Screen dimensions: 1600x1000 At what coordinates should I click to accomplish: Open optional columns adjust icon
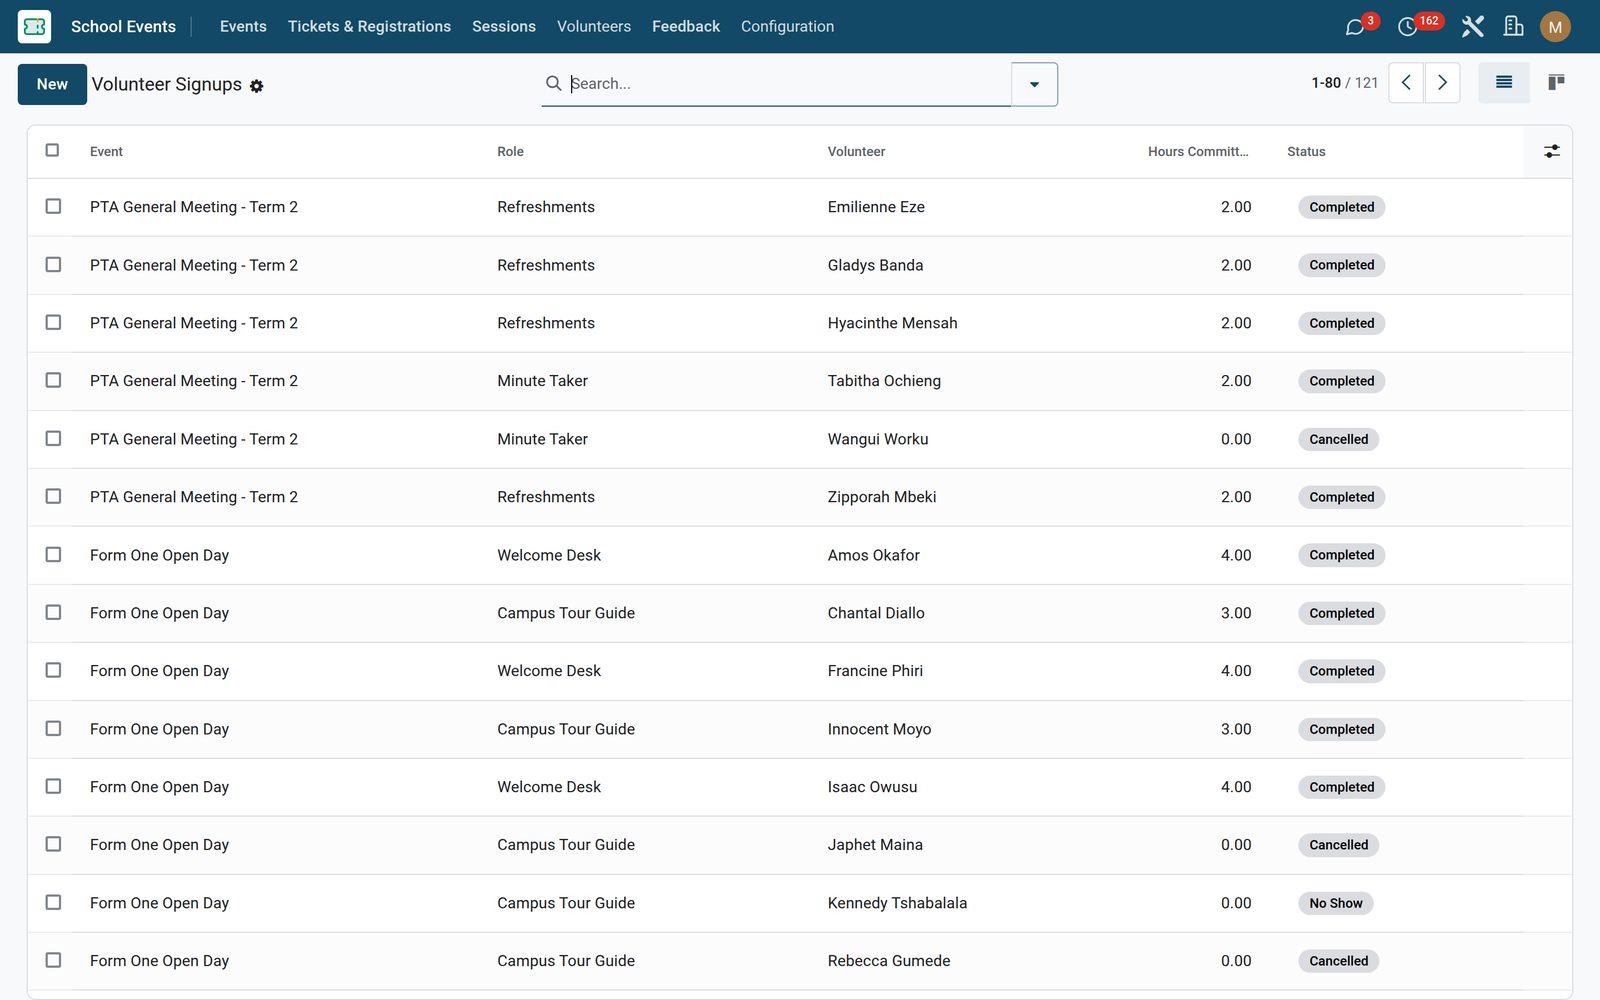pos(1551,151)
